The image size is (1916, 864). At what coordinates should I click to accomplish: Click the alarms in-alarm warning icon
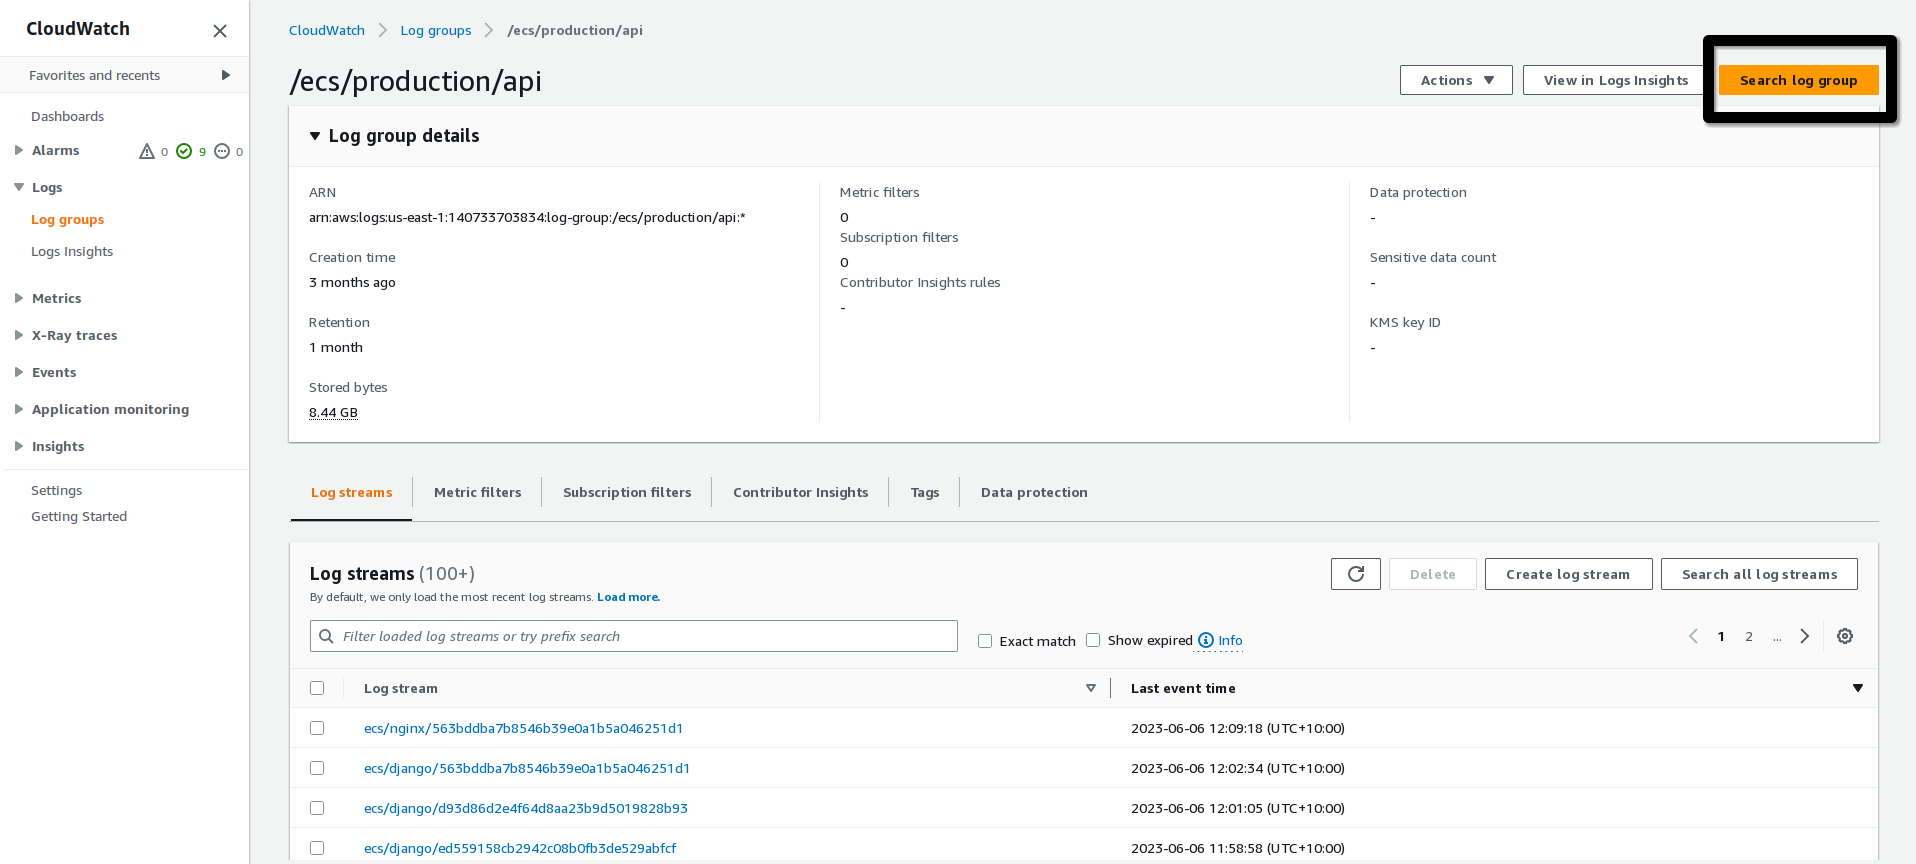(x=147, y=151)
